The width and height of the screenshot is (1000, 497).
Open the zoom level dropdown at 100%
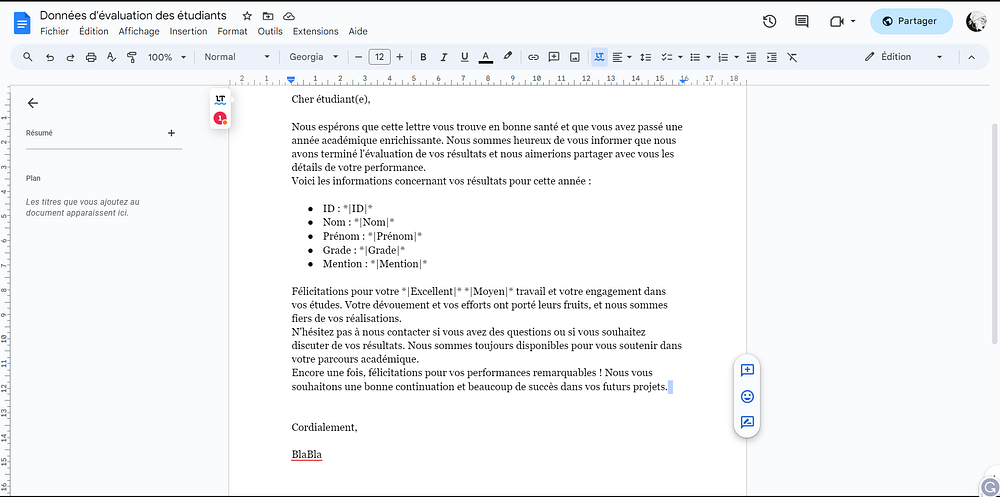point(167,57)
